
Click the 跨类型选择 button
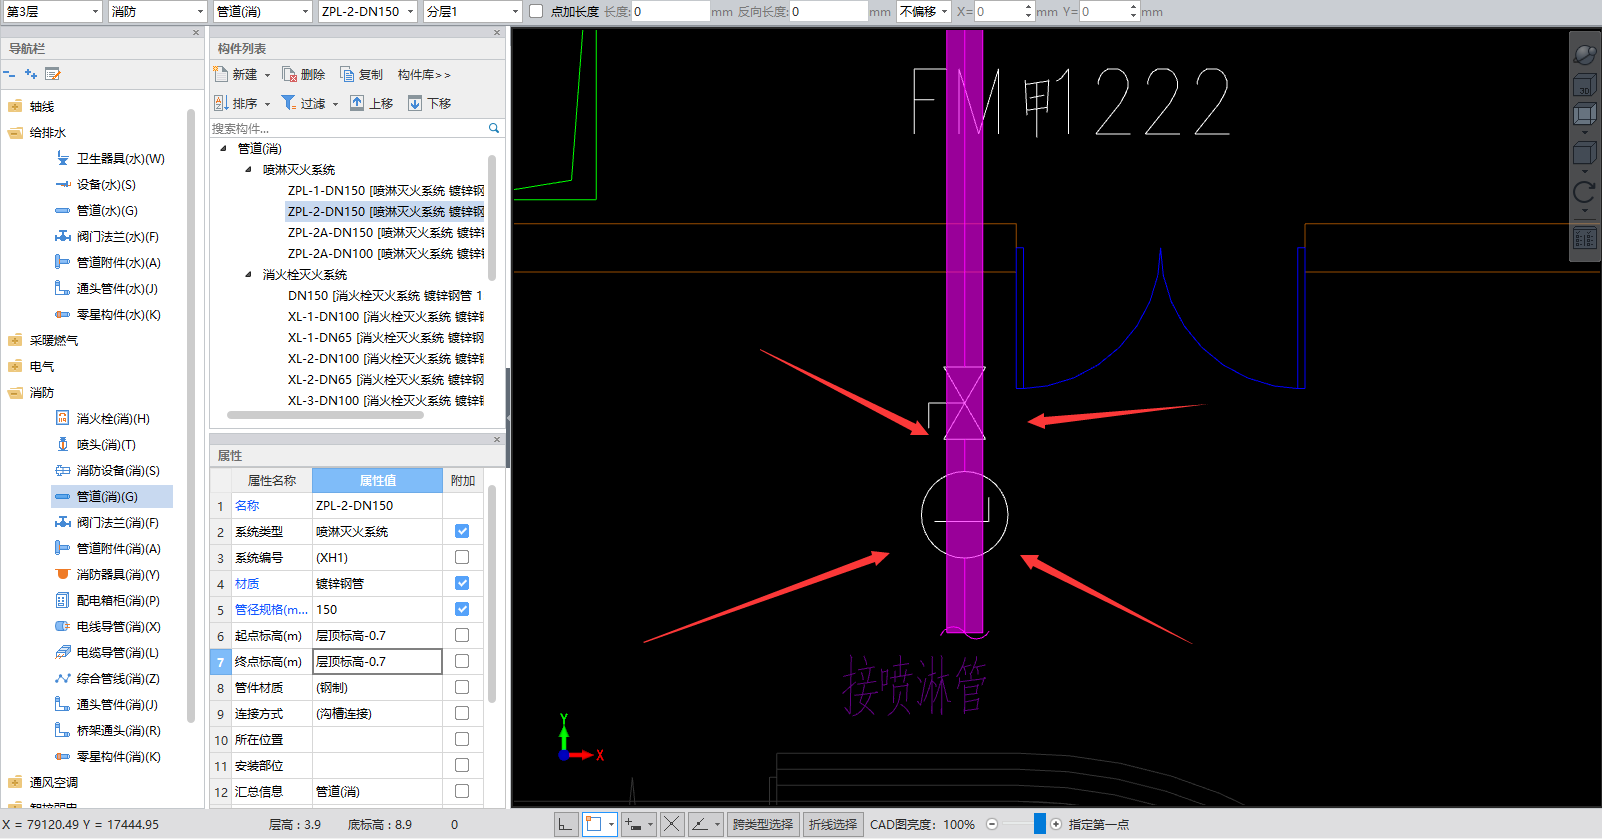pyautogui.click(x=762, y=824)
